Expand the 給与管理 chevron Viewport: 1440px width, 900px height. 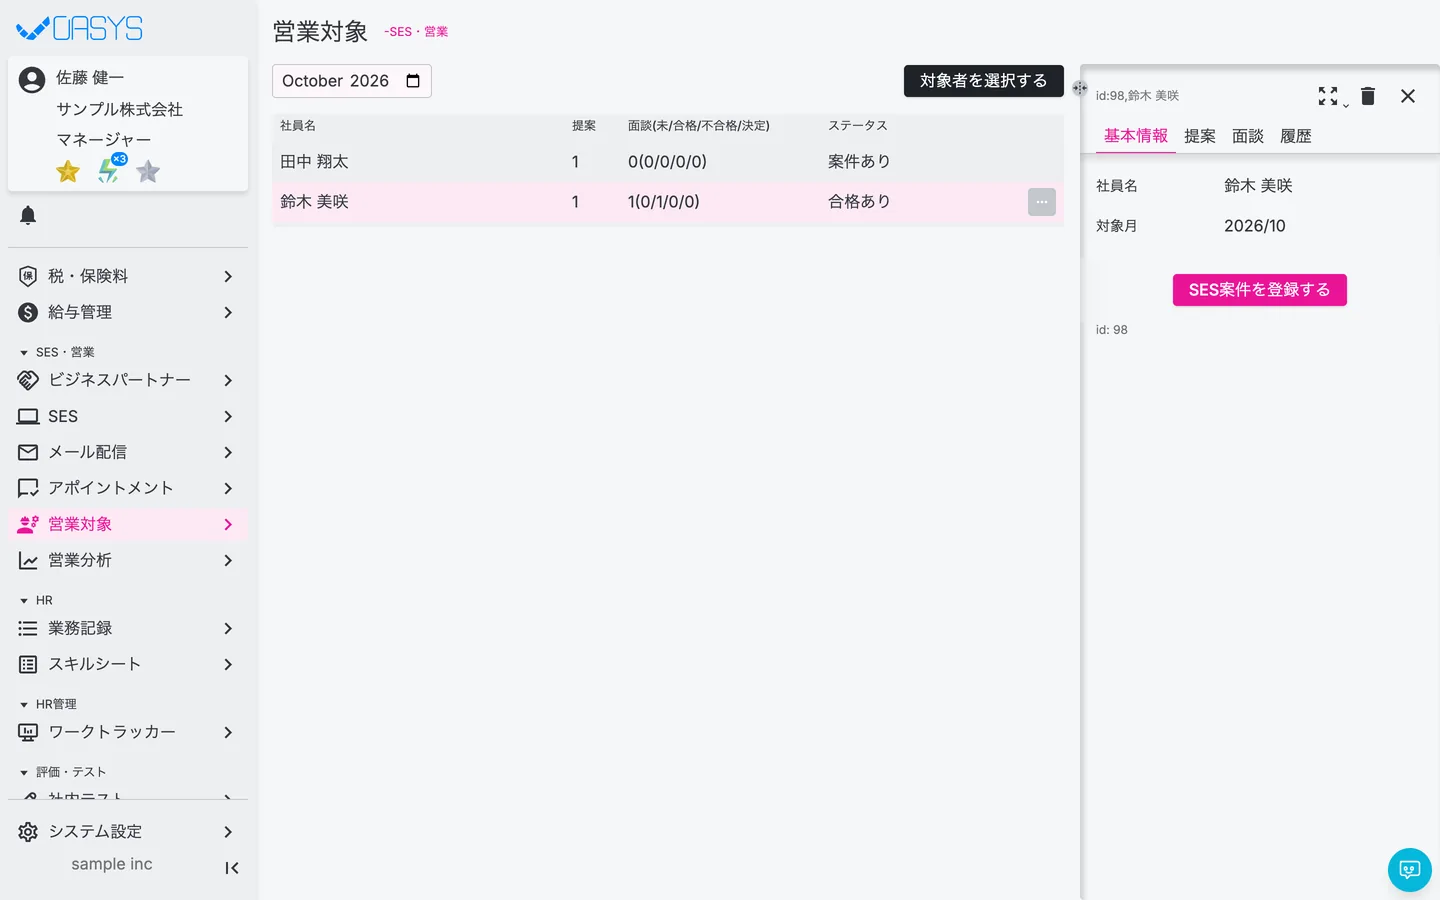(228, 312)
